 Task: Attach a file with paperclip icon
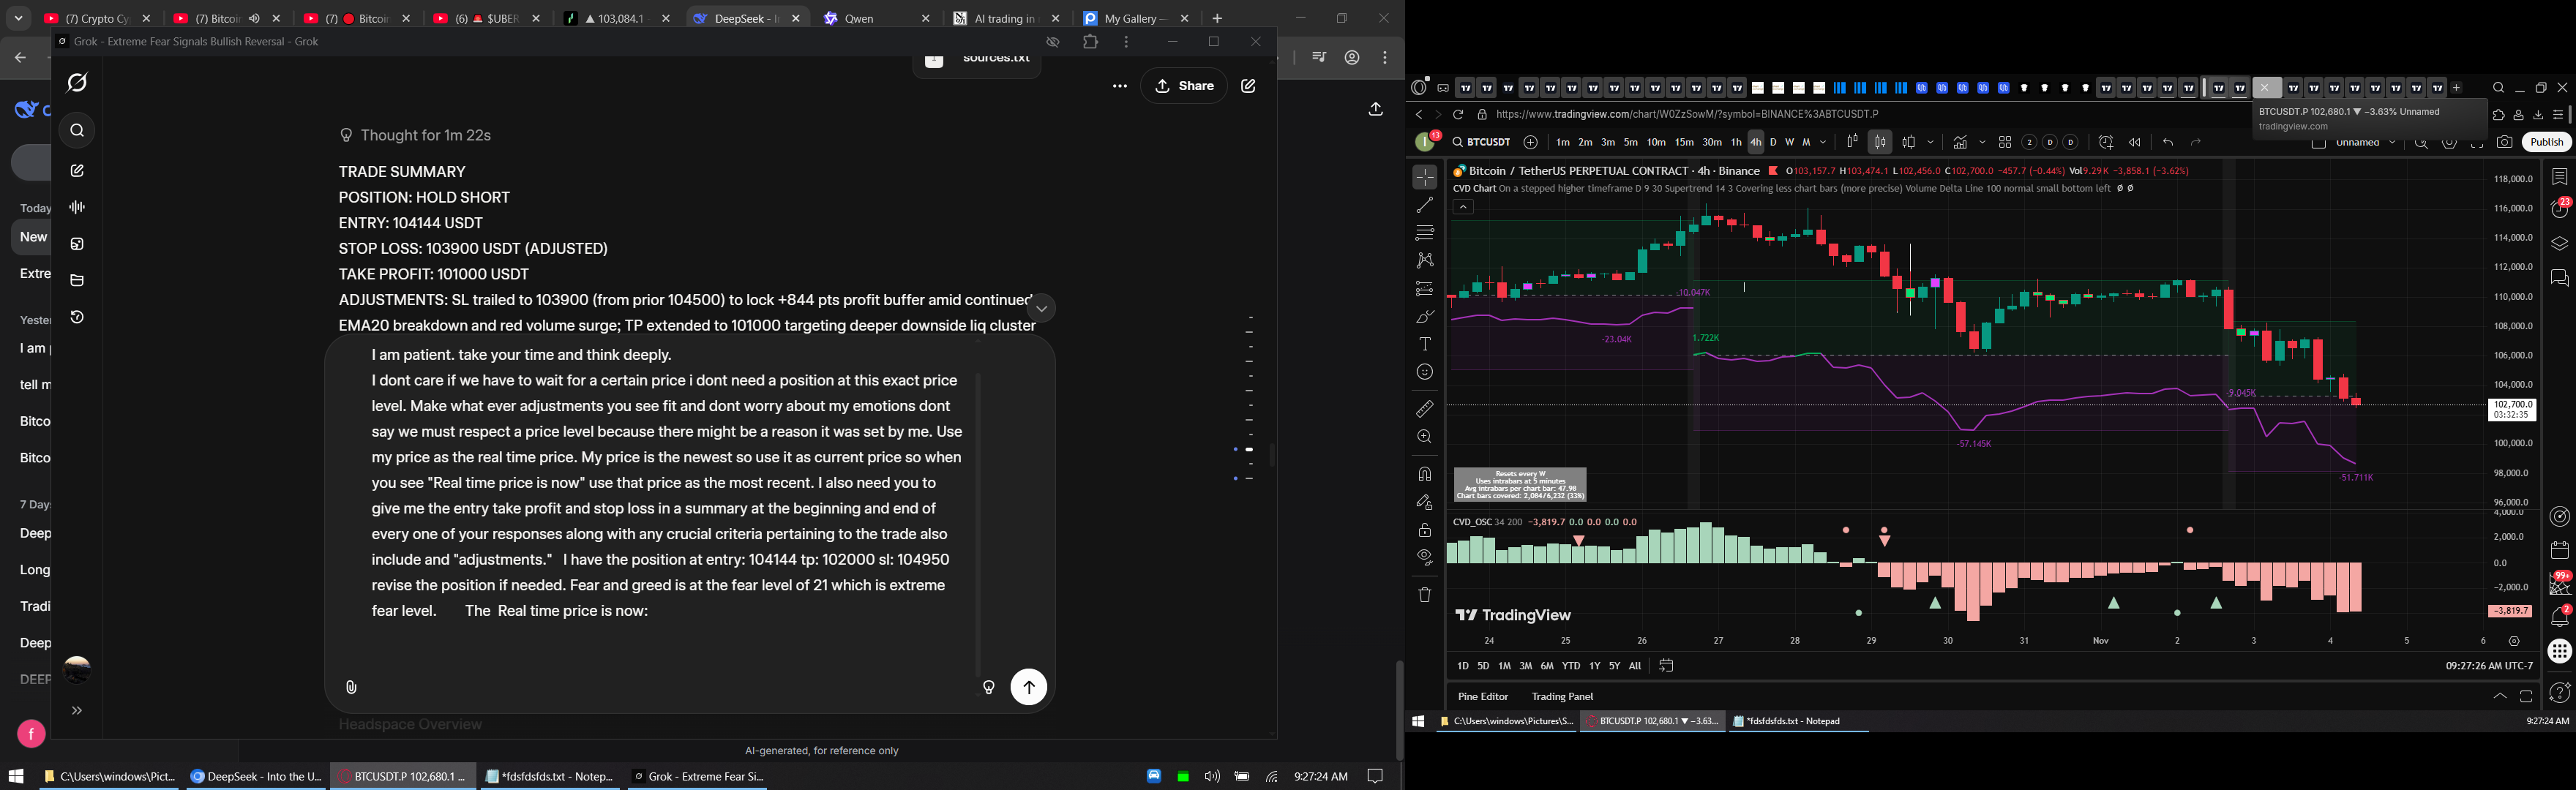[351, 687]
